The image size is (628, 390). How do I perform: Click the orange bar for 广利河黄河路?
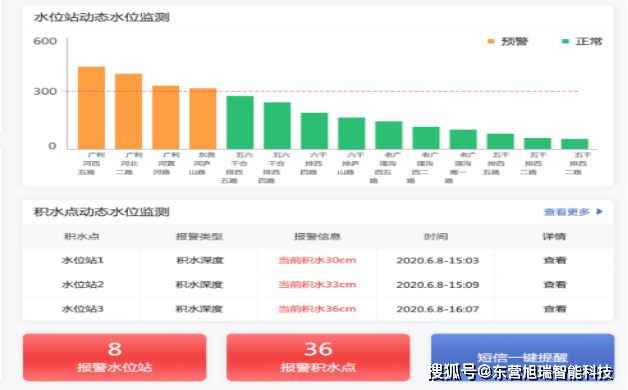pyautogui.click(x=166, y=117)
